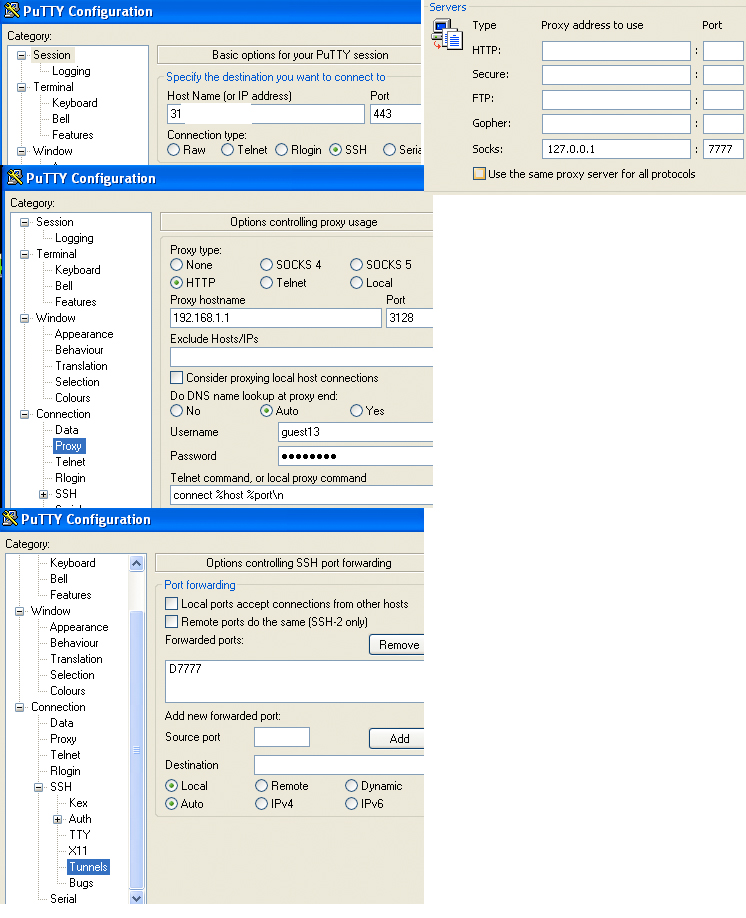Click the proxy Port field 3128
This screenshot has width=746, height=918.
click(x=409, y=318)
